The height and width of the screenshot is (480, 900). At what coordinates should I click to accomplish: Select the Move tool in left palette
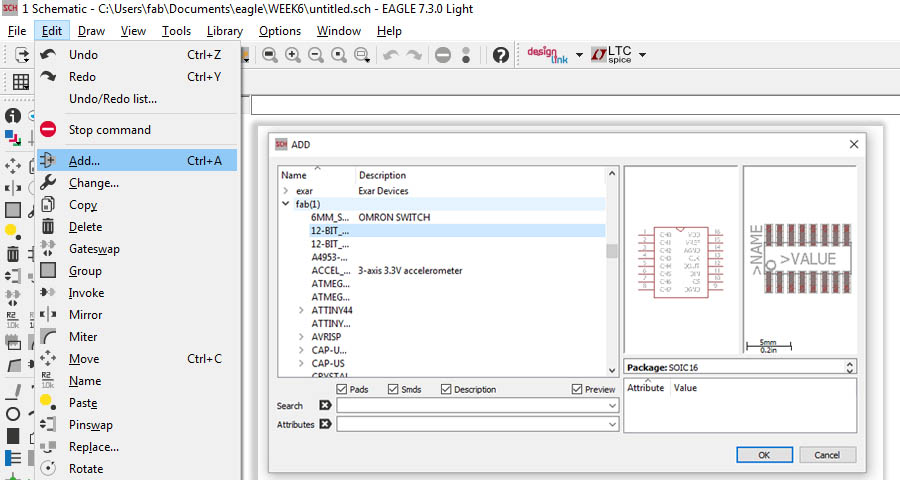[13, 166]
